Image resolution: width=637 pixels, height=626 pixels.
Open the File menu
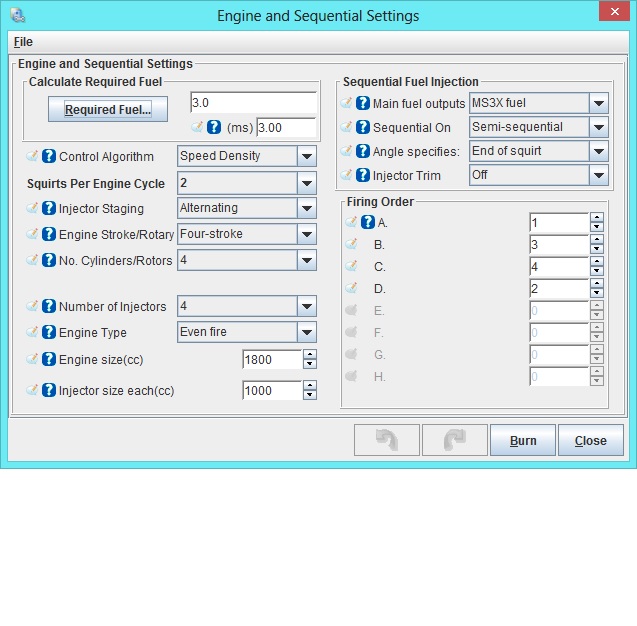click(23, 42)
